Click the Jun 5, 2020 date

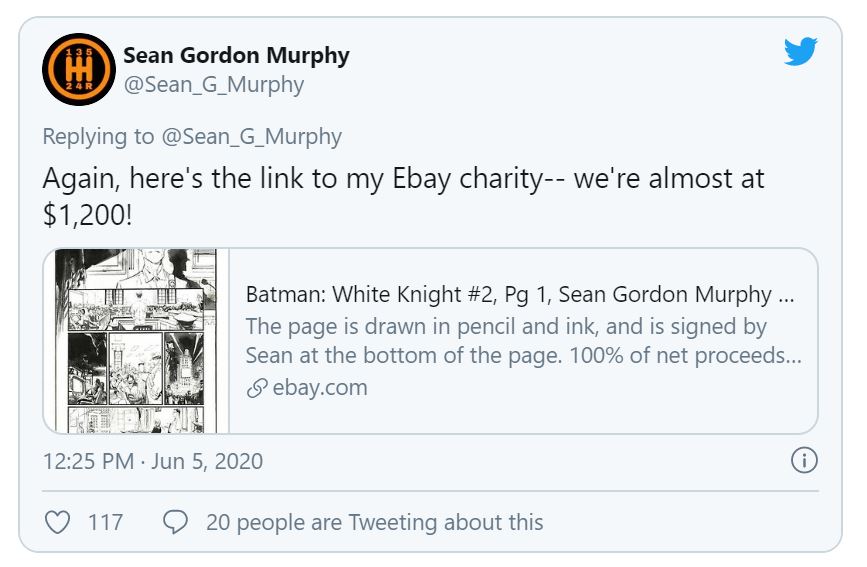[206, 461]
